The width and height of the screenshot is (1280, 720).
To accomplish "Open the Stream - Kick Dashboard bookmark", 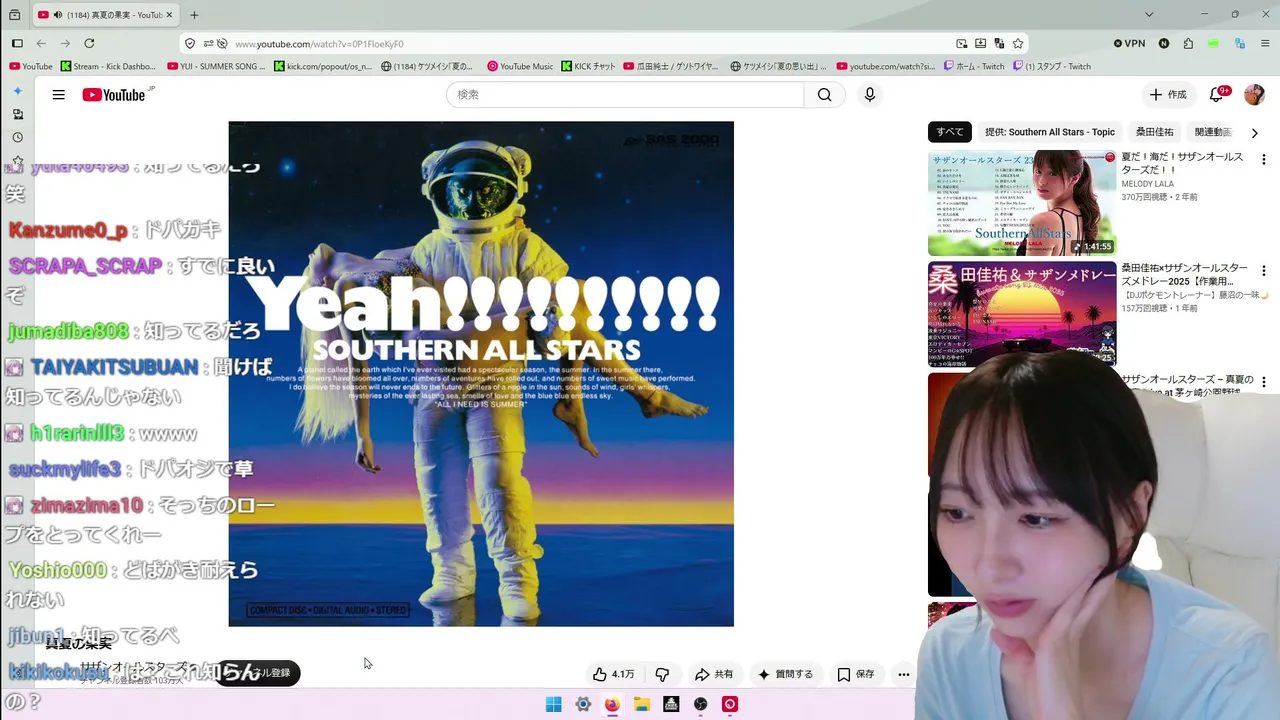I will [108, 67].
